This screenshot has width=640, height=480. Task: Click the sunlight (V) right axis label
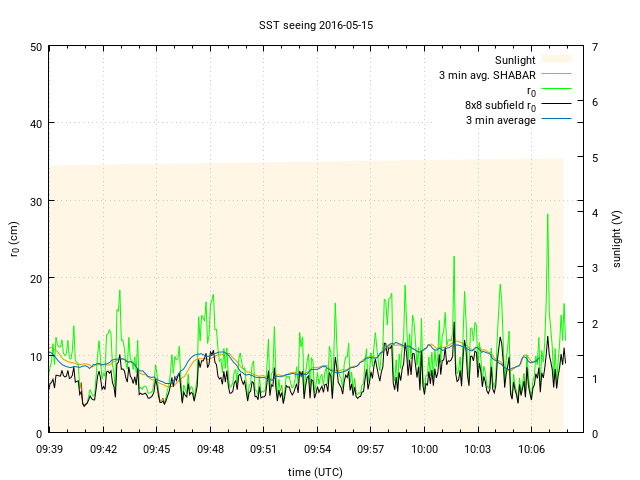pos(618,240)
